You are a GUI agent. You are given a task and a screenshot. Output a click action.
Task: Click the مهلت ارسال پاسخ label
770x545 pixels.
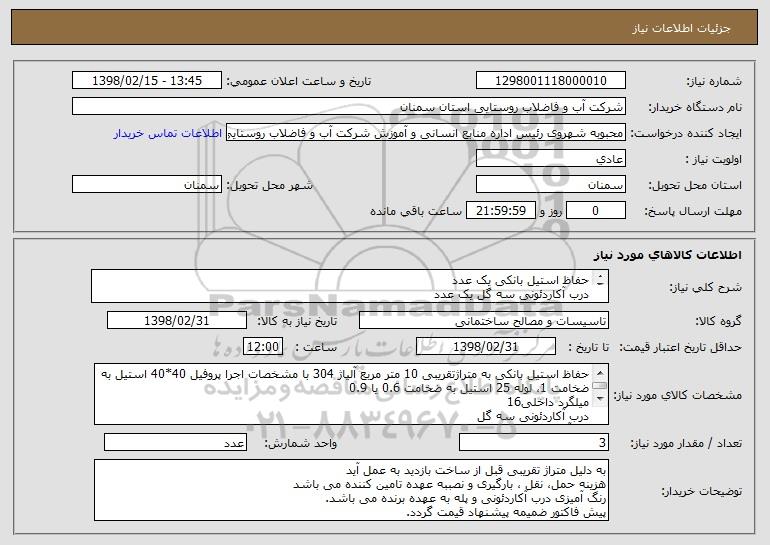tap(693, 211)
